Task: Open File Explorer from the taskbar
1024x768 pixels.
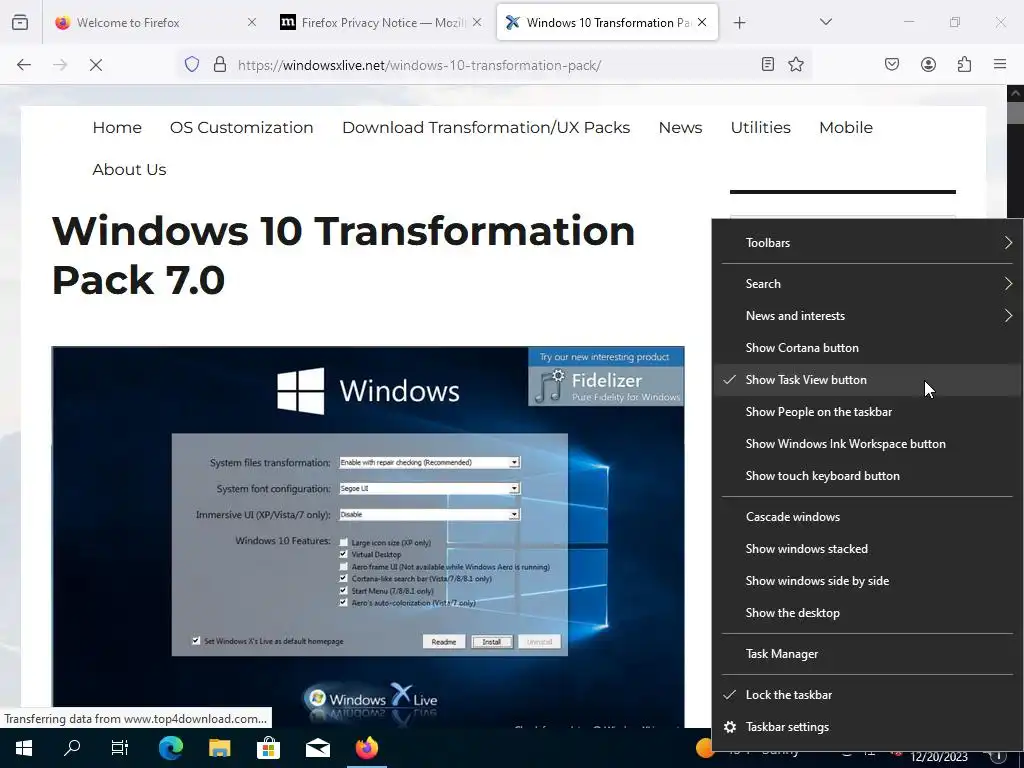Action: coord(219,748)
